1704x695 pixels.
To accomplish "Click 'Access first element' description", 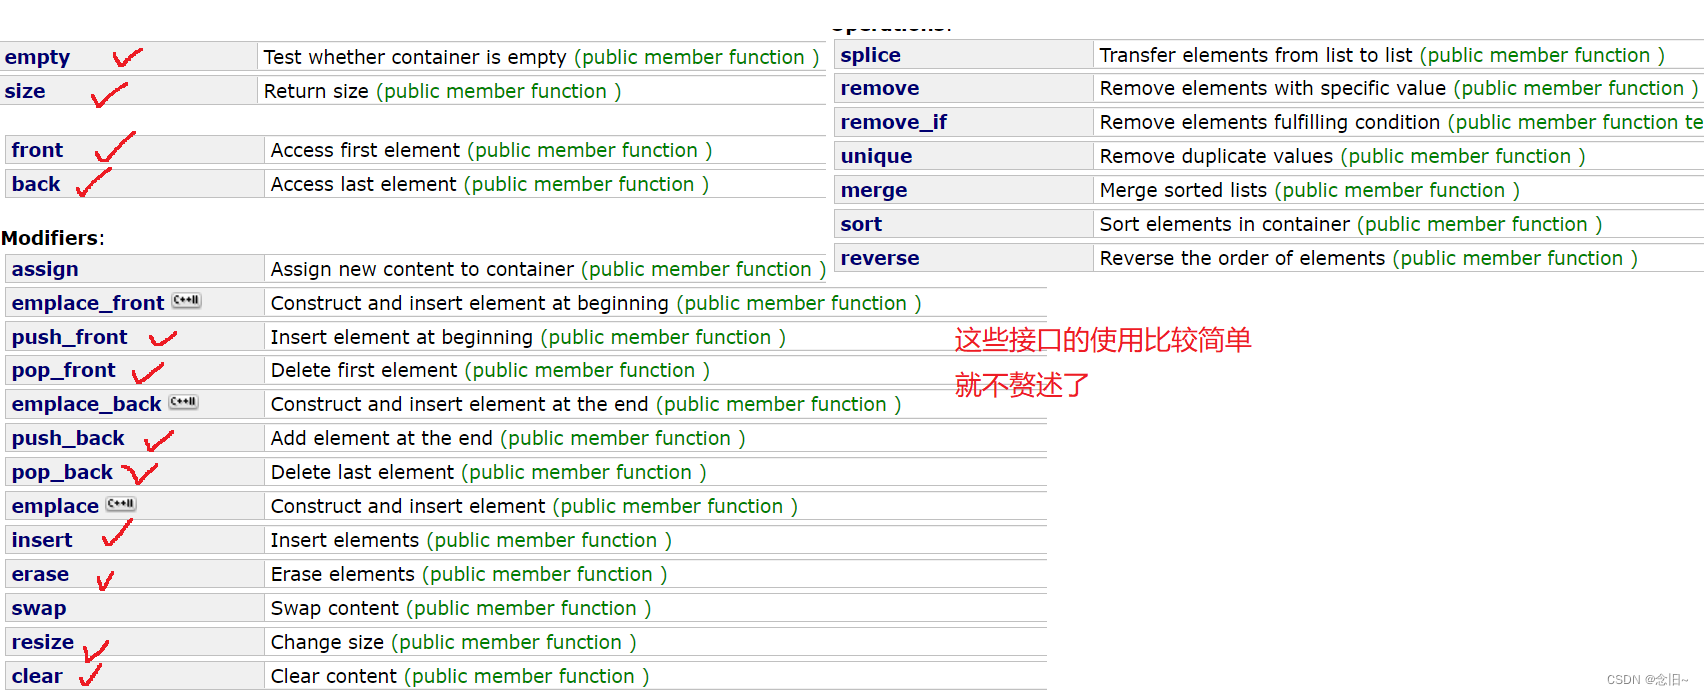I will click(365, 150).
